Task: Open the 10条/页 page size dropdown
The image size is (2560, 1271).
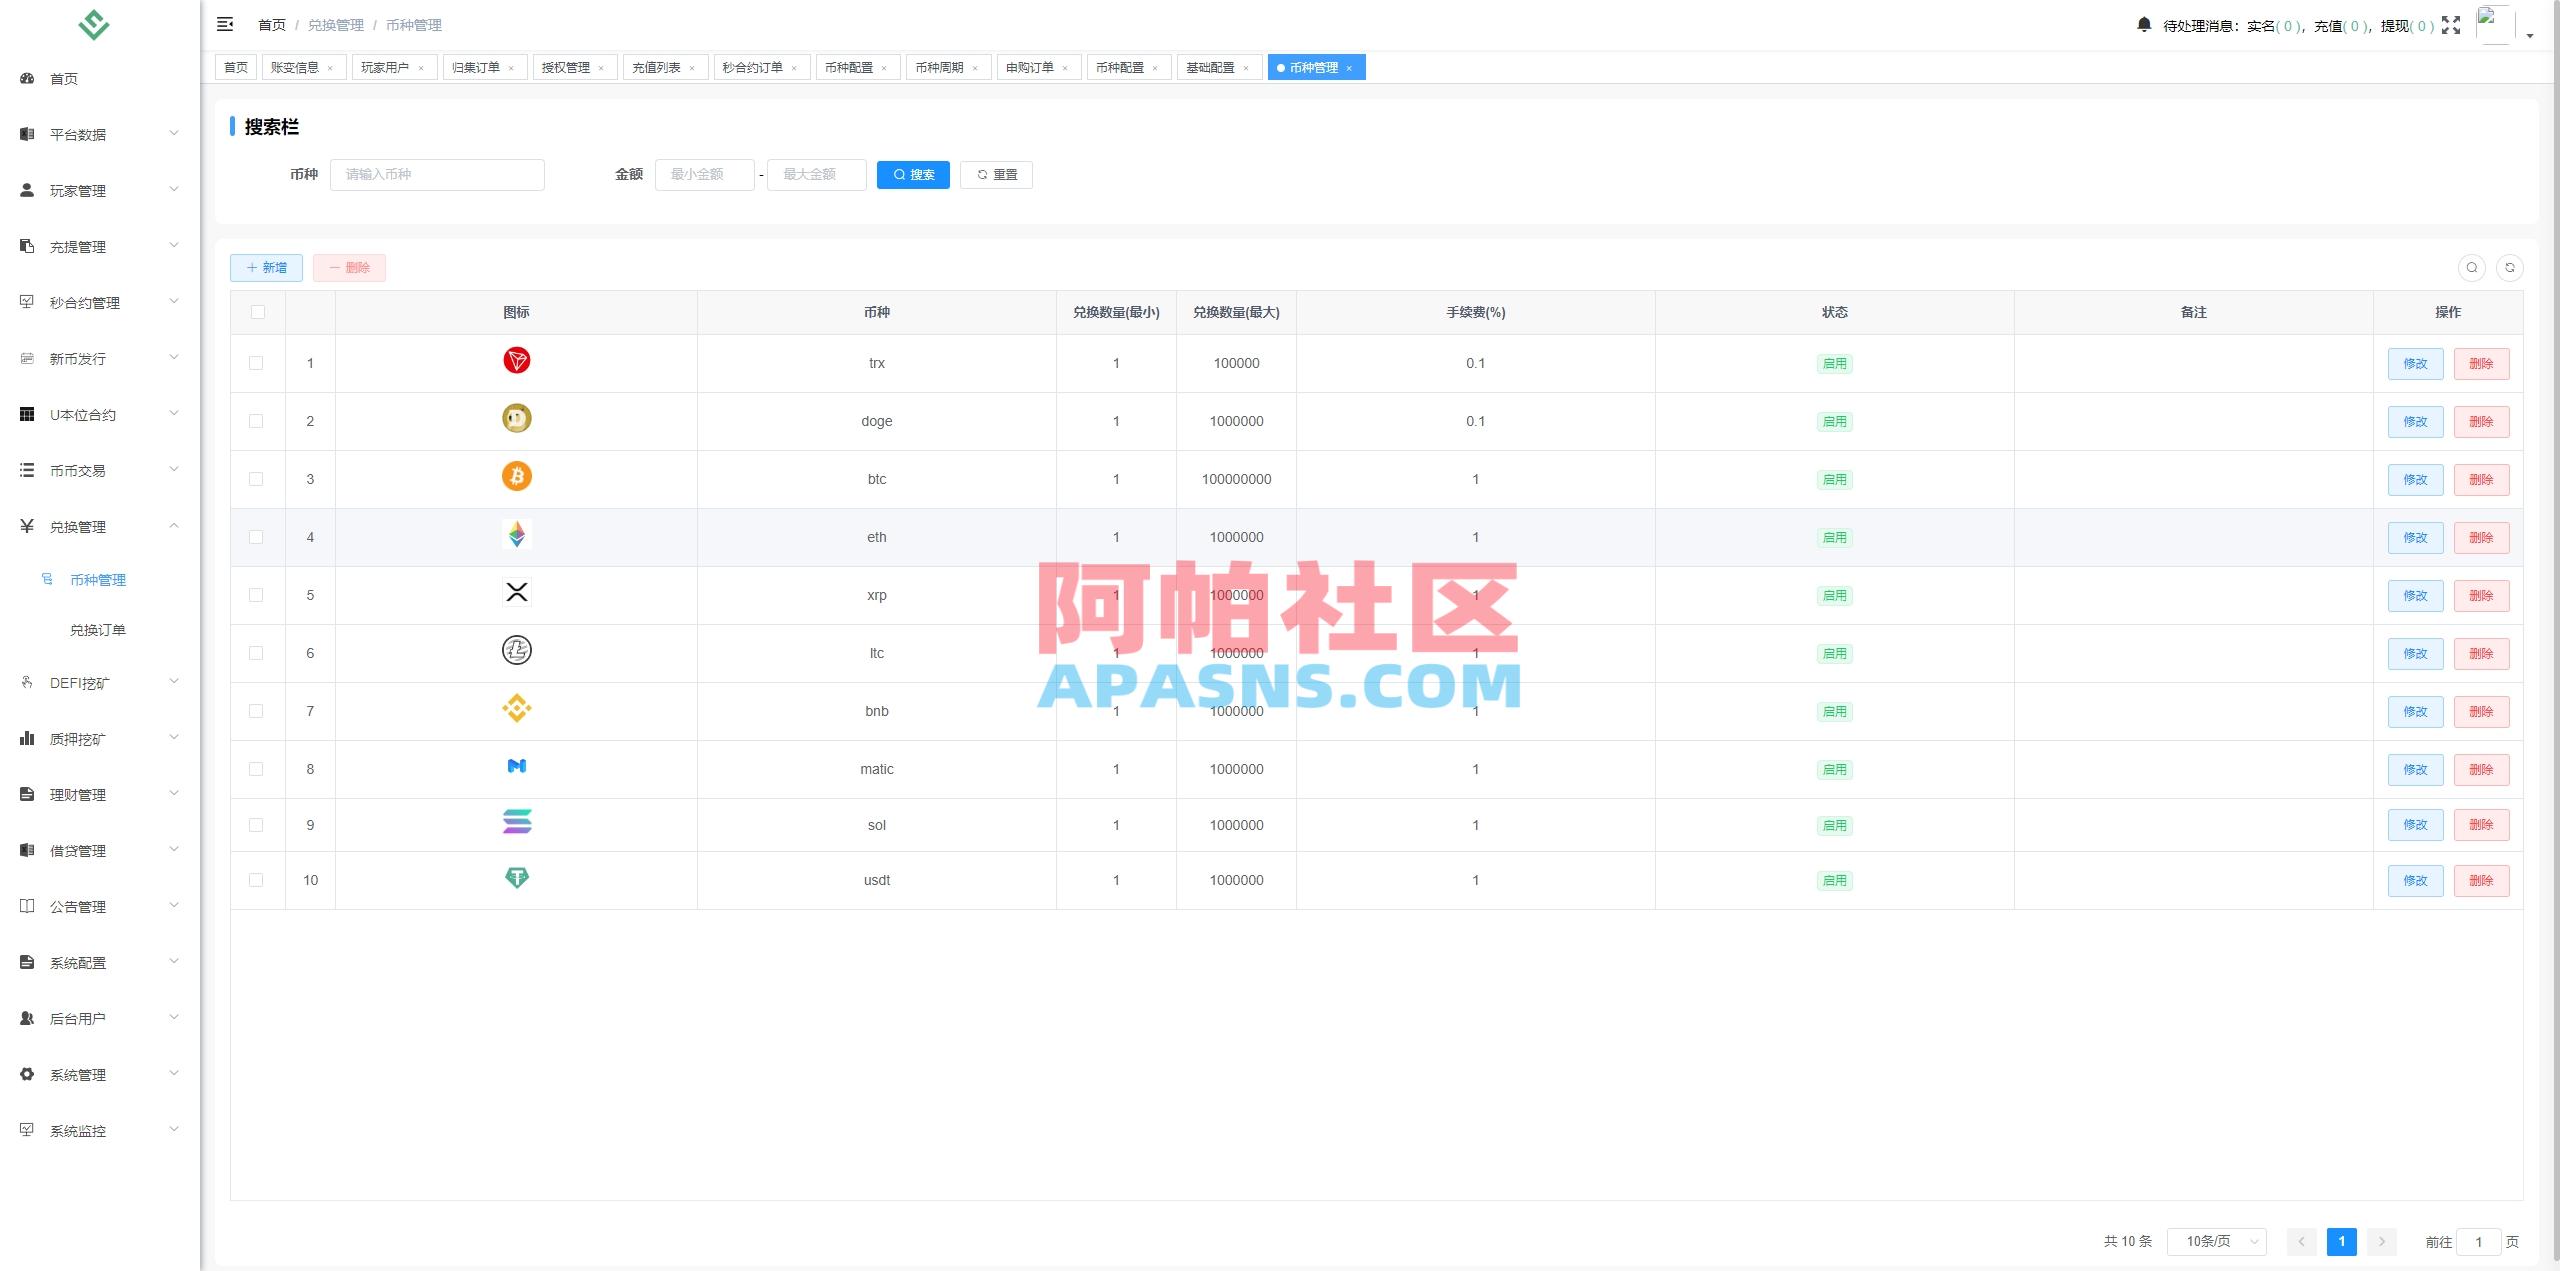Action: [x=2216, y=1241]
